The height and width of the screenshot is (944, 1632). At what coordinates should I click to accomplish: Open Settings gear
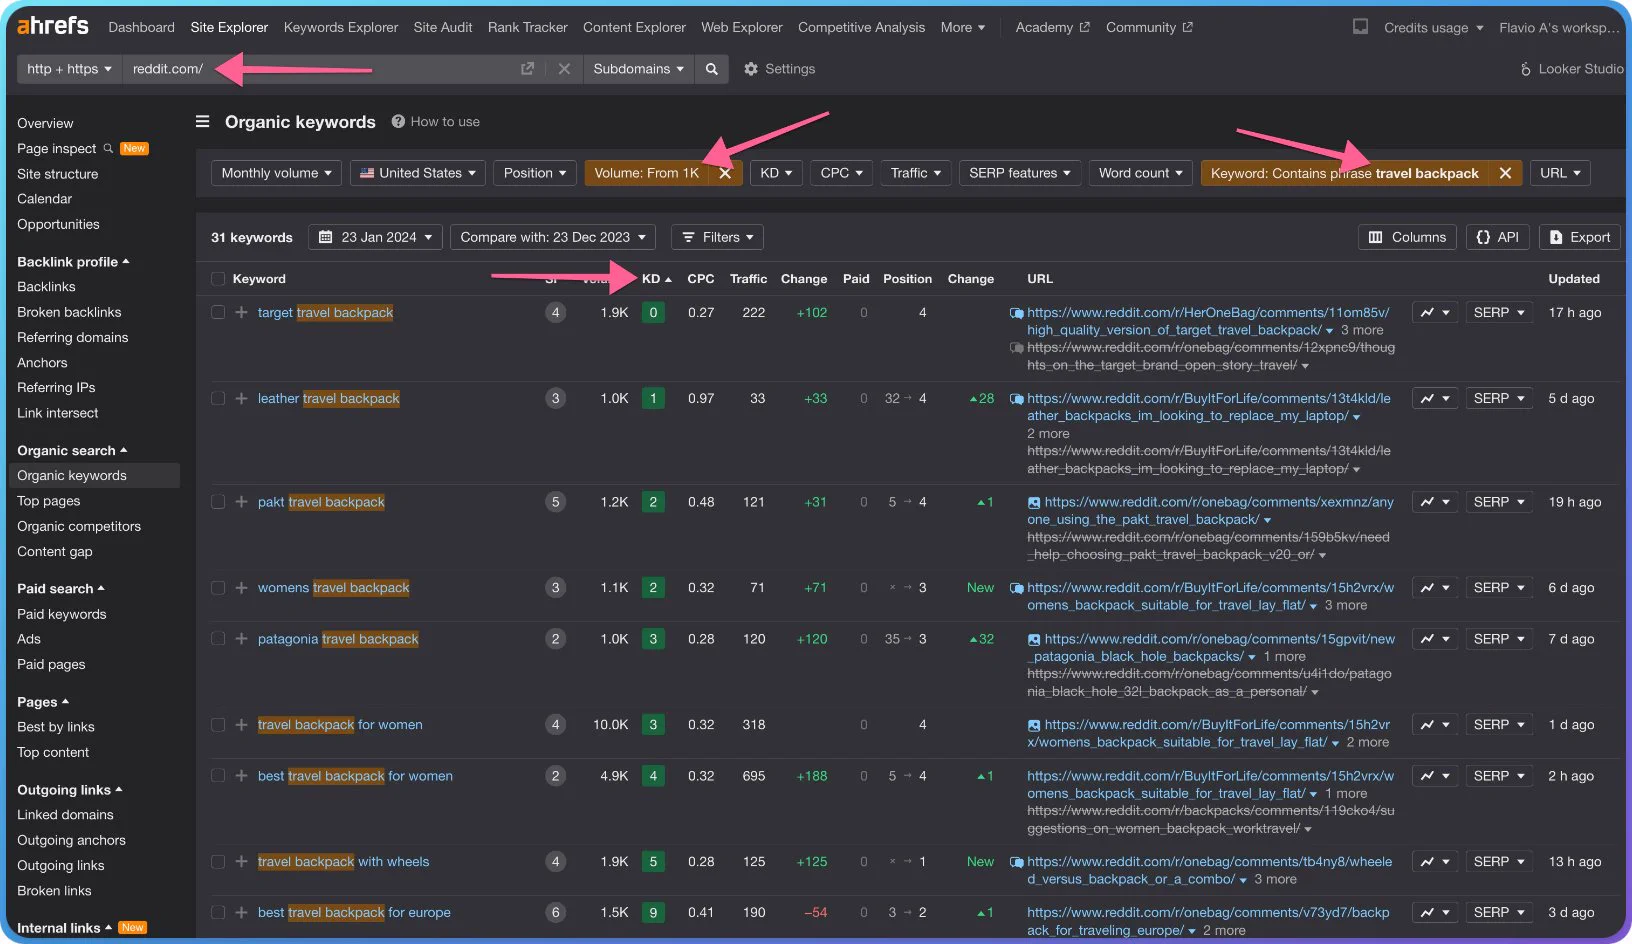(x=751, y=69)
